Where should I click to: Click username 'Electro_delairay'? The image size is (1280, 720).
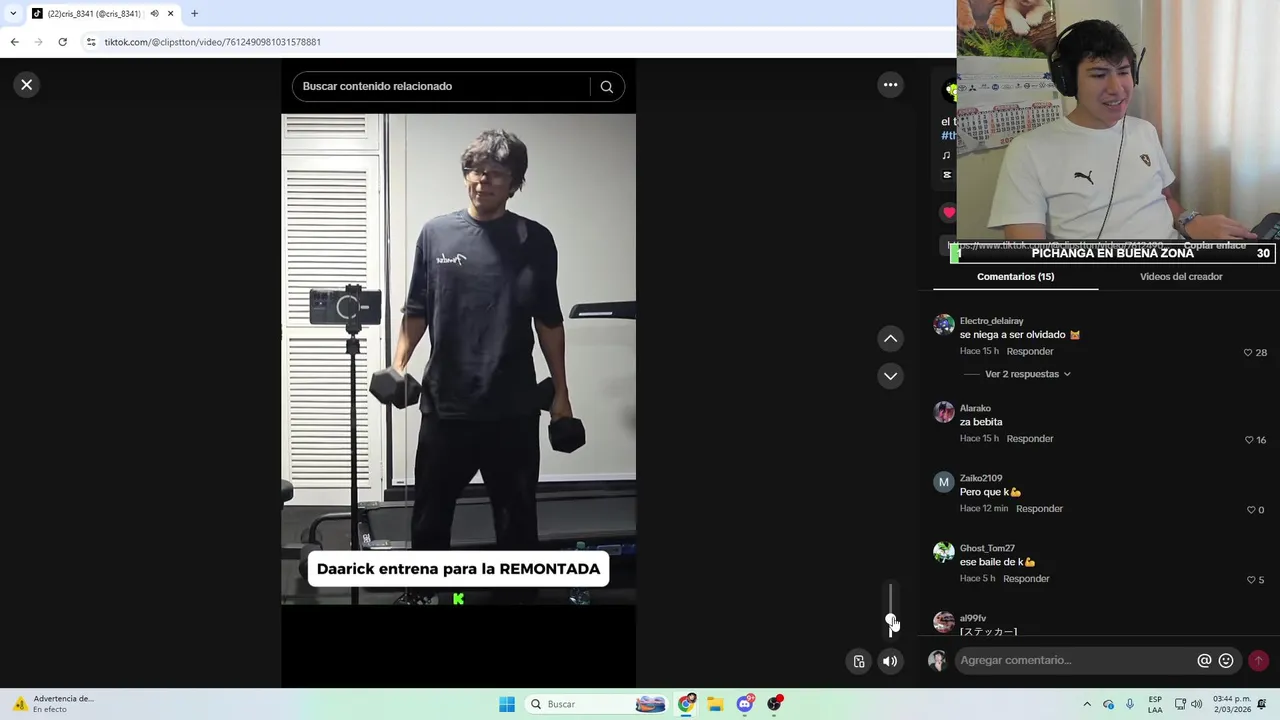click(x=991, y=321)
